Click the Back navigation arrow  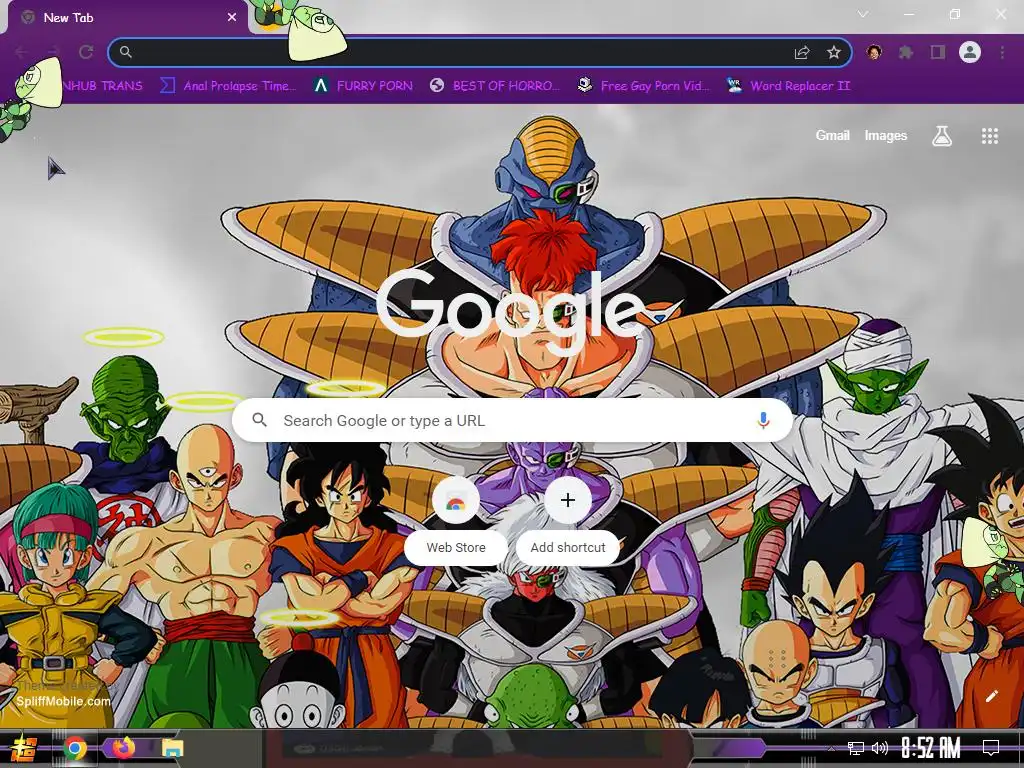click(x=22, y=52)
